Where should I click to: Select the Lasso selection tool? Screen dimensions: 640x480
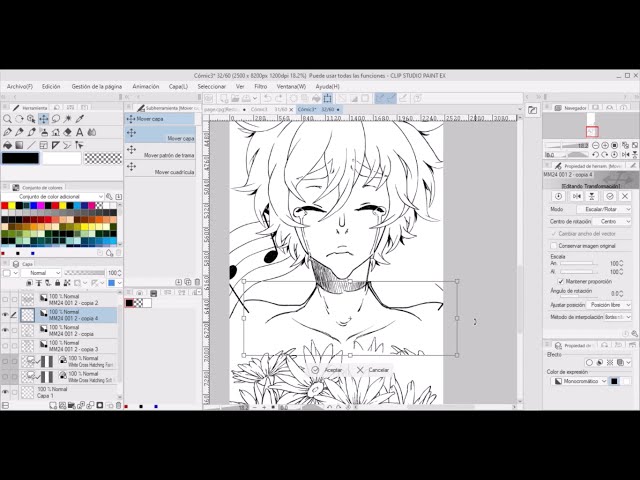(x=56, y=119)
